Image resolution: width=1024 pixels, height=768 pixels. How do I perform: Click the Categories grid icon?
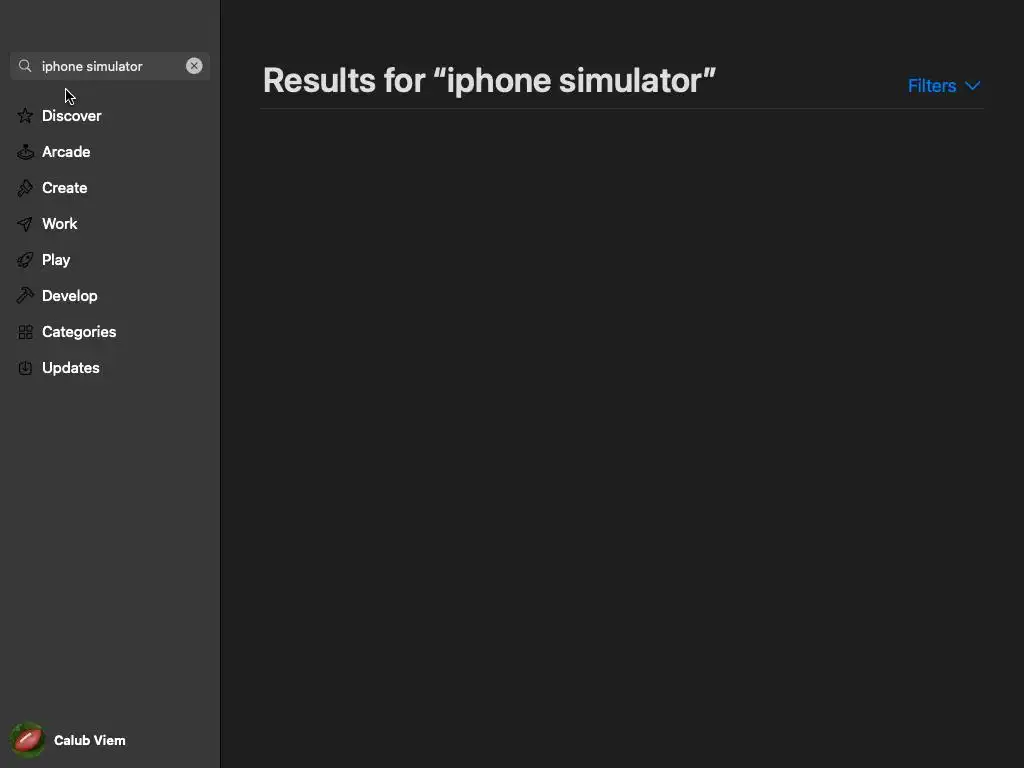[25, 332]
